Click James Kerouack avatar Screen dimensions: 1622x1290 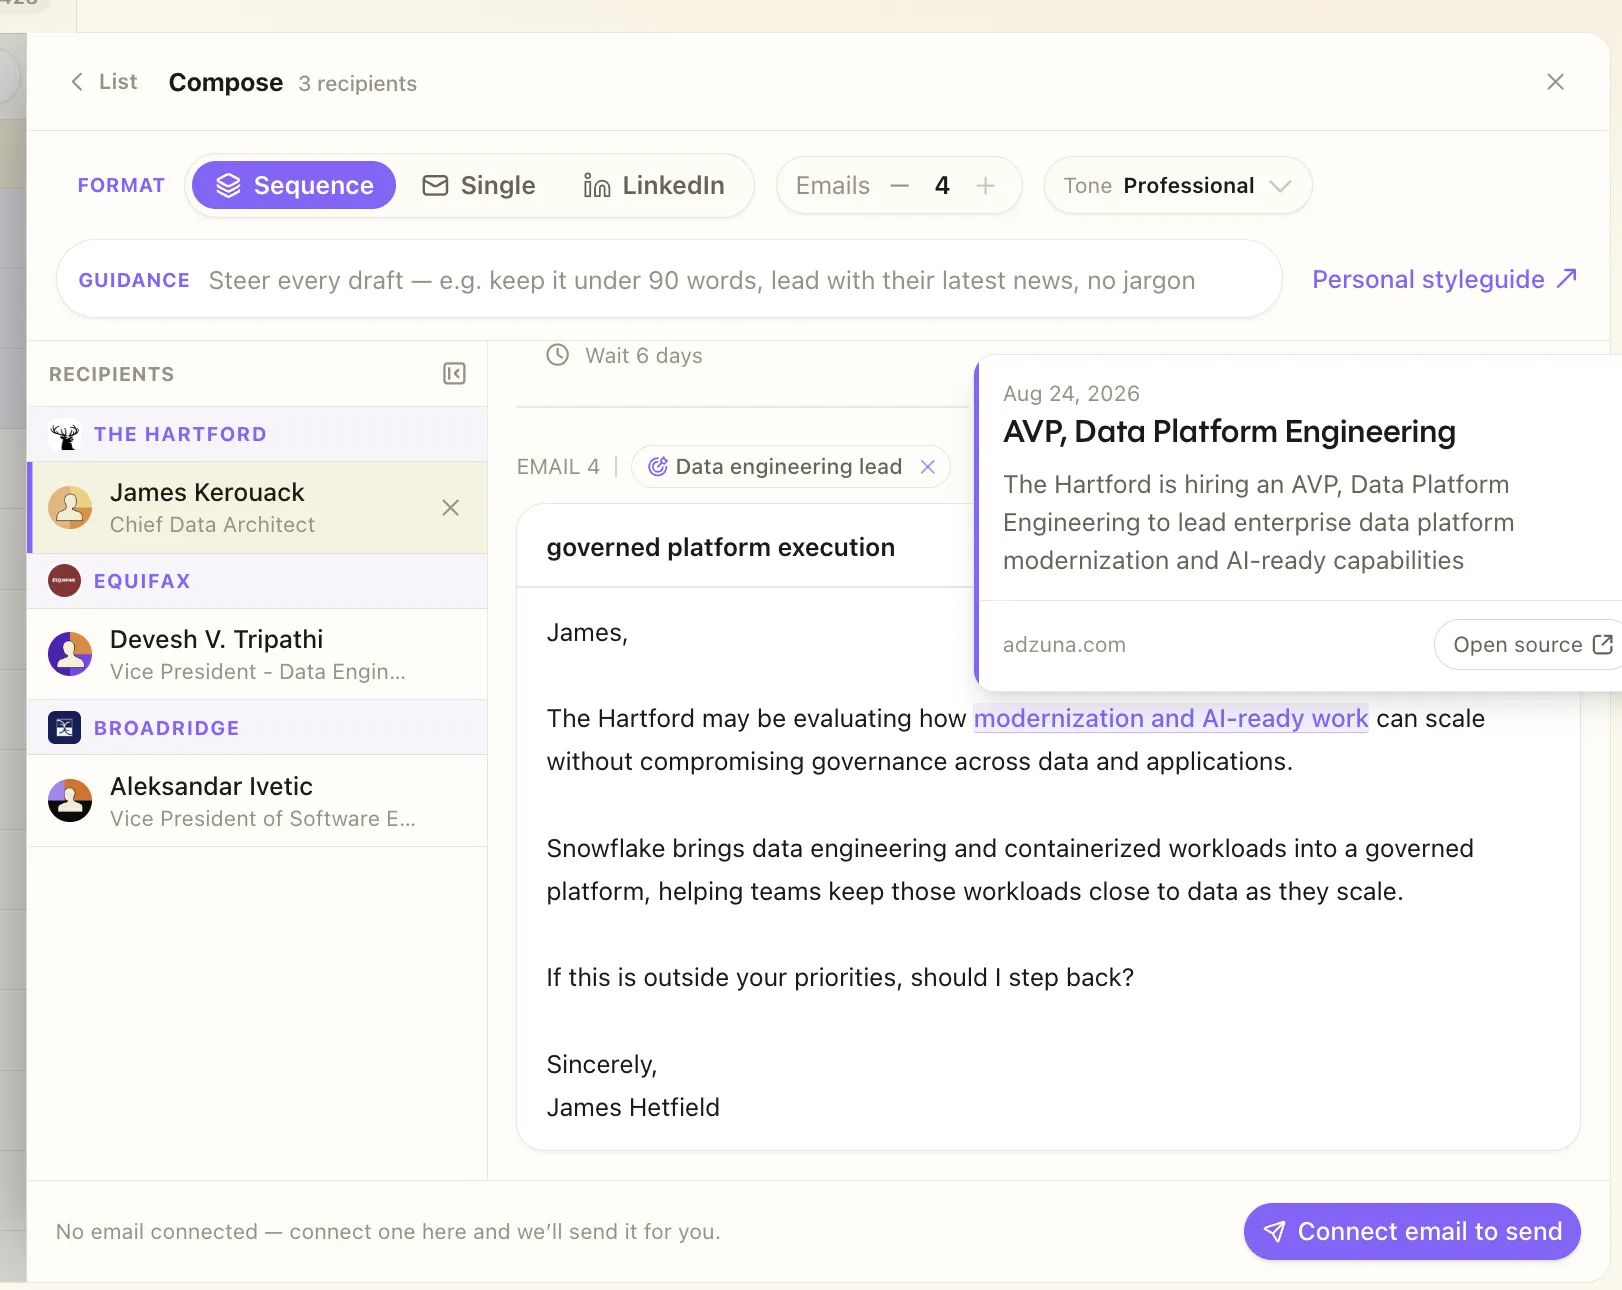(x=70, y=508)
